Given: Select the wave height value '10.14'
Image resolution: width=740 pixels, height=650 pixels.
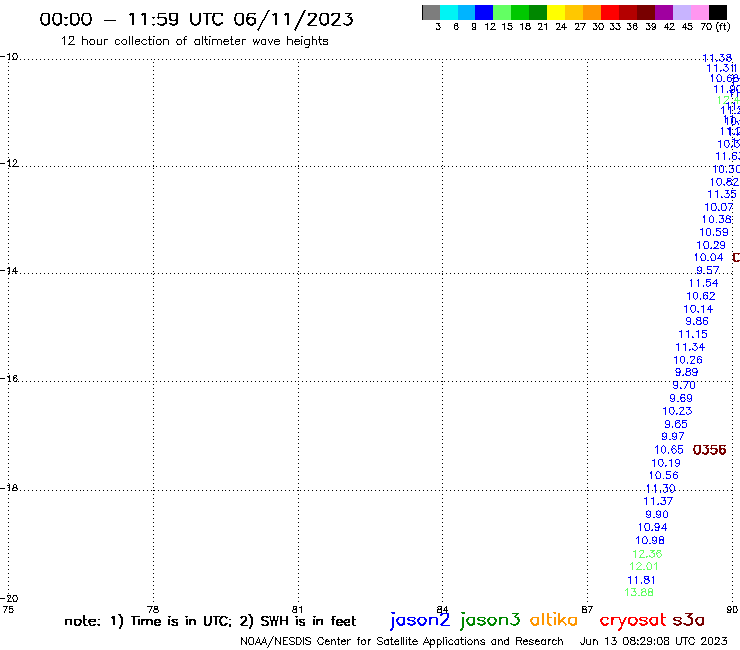Looking at the screenshot, I should pos(698,309).
